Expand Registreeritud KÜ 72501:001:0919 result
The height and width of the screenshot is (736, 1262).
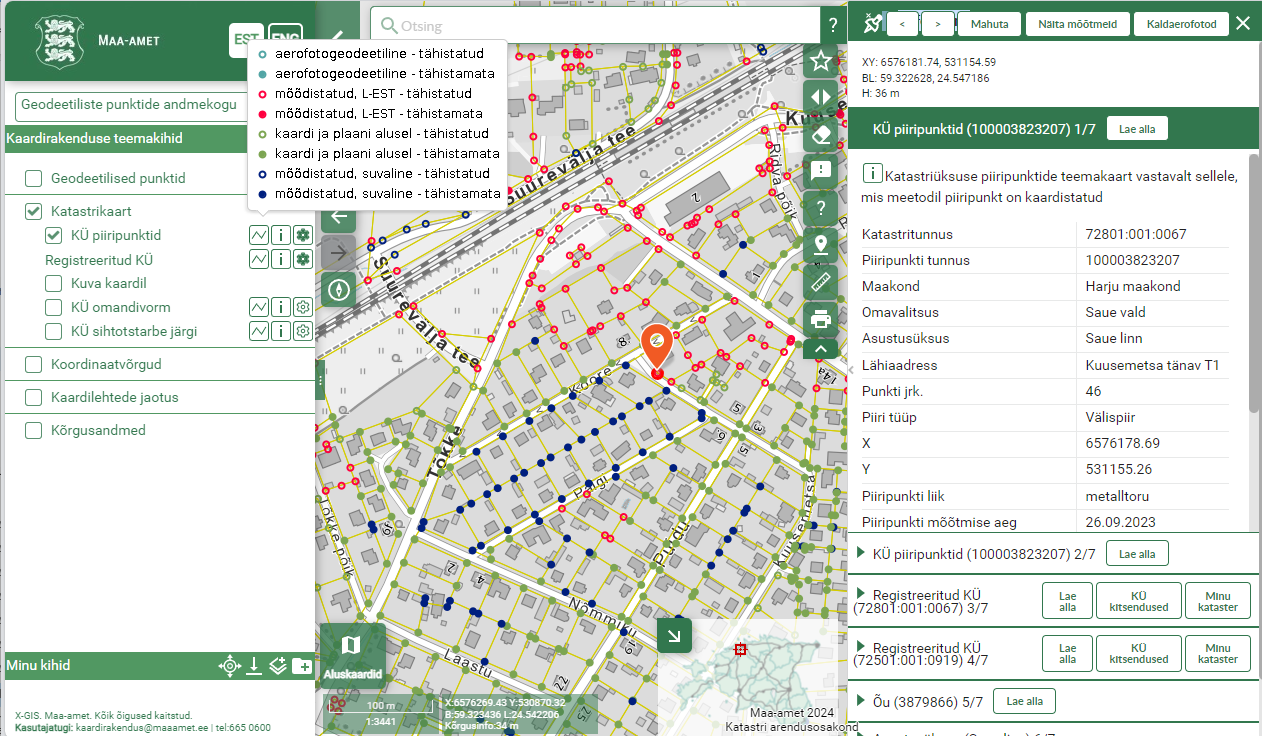(x=862, y=647)
